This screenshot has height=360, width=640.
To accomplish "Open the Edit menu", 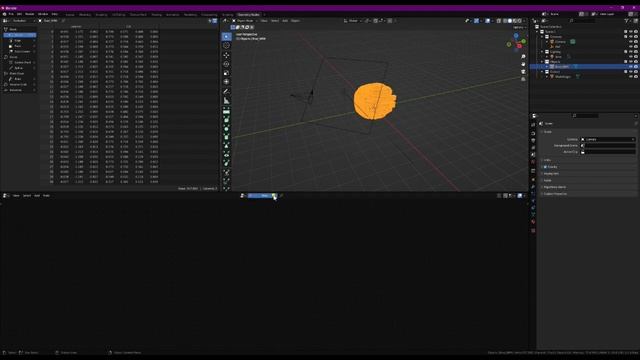I will coord(19,14).
